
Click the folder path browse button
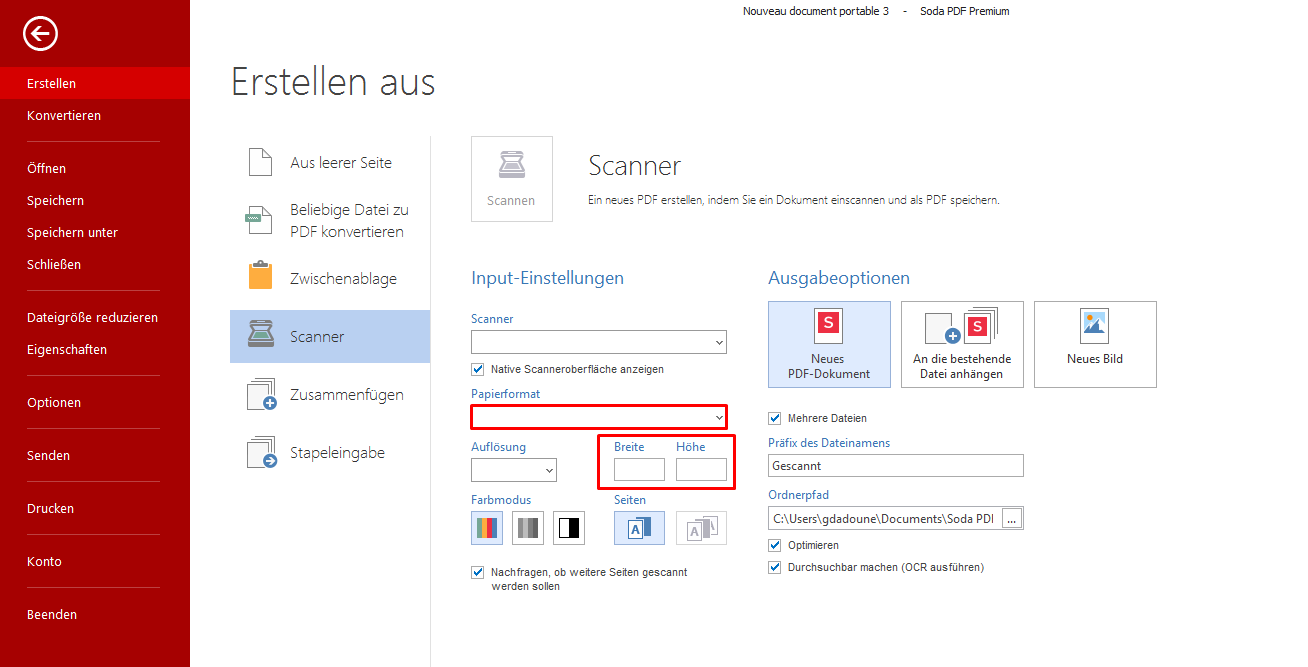[x=1012, y=518]
